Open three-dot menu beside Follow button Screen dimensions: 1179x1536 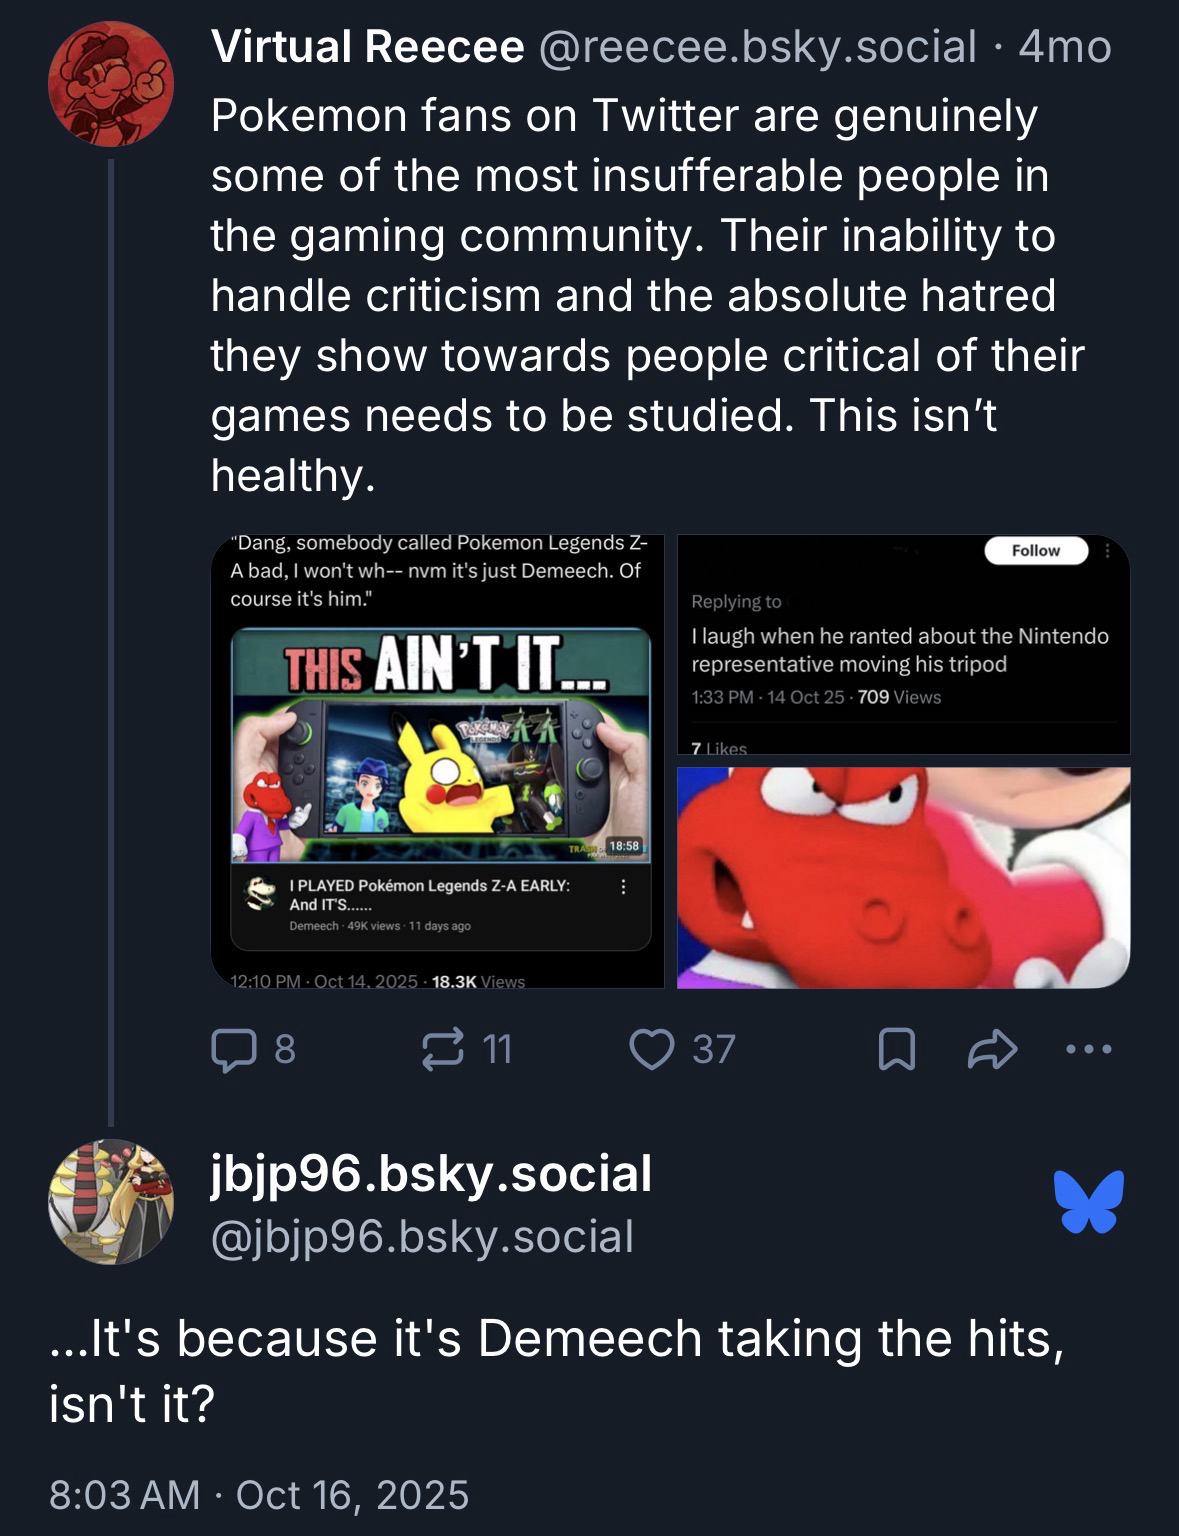pos(1107,551)
